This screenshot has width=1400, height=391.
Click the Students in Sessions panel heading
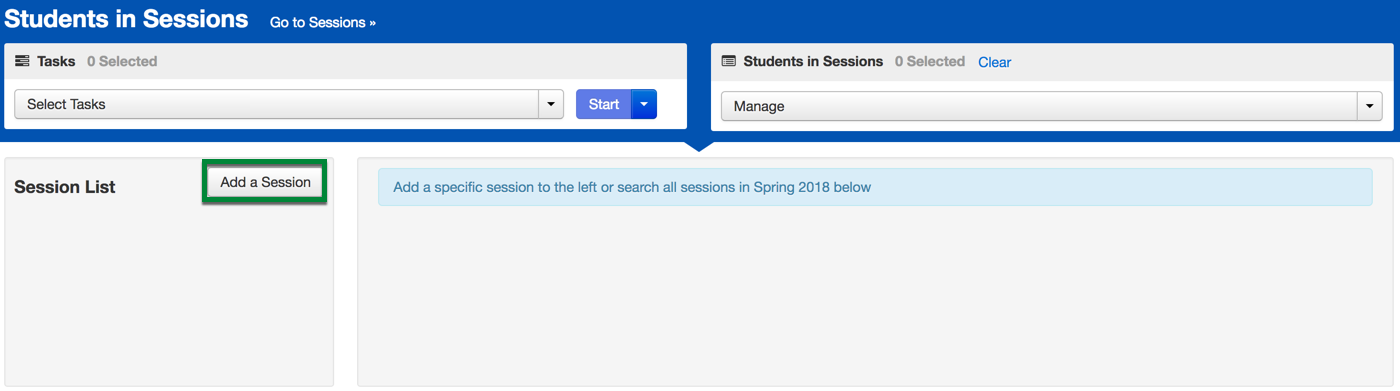tap(813, 61)
